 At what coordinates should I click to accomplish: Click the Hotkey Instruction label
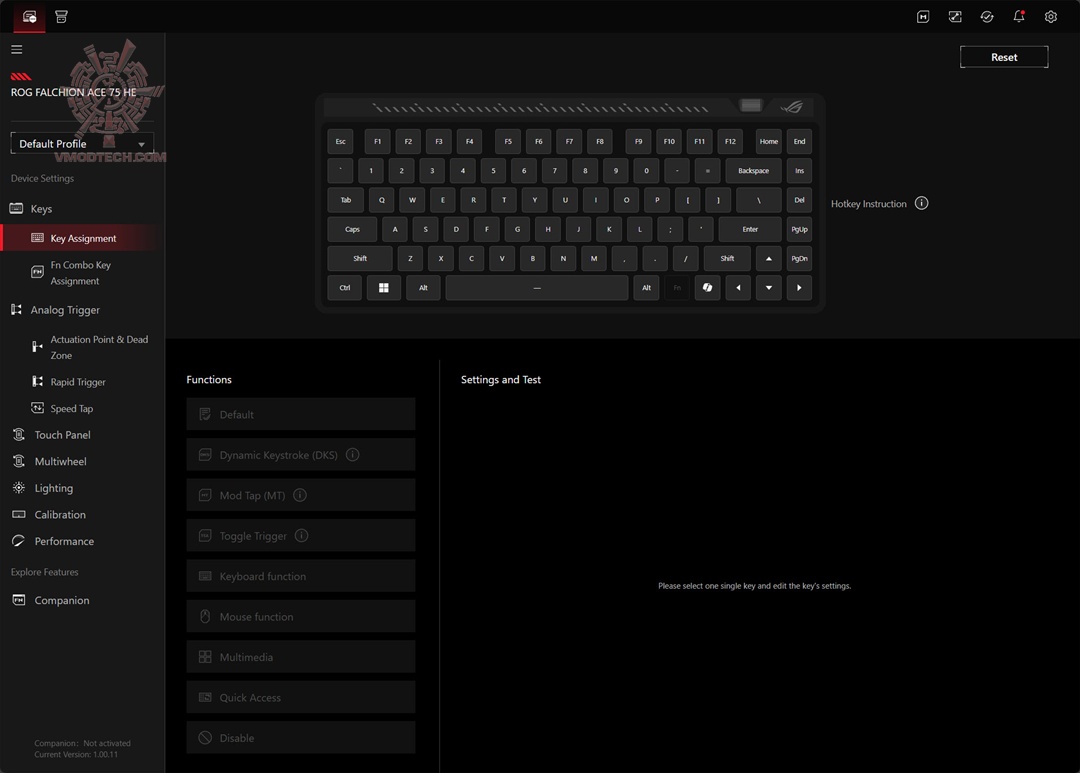[x=869, y=204]
